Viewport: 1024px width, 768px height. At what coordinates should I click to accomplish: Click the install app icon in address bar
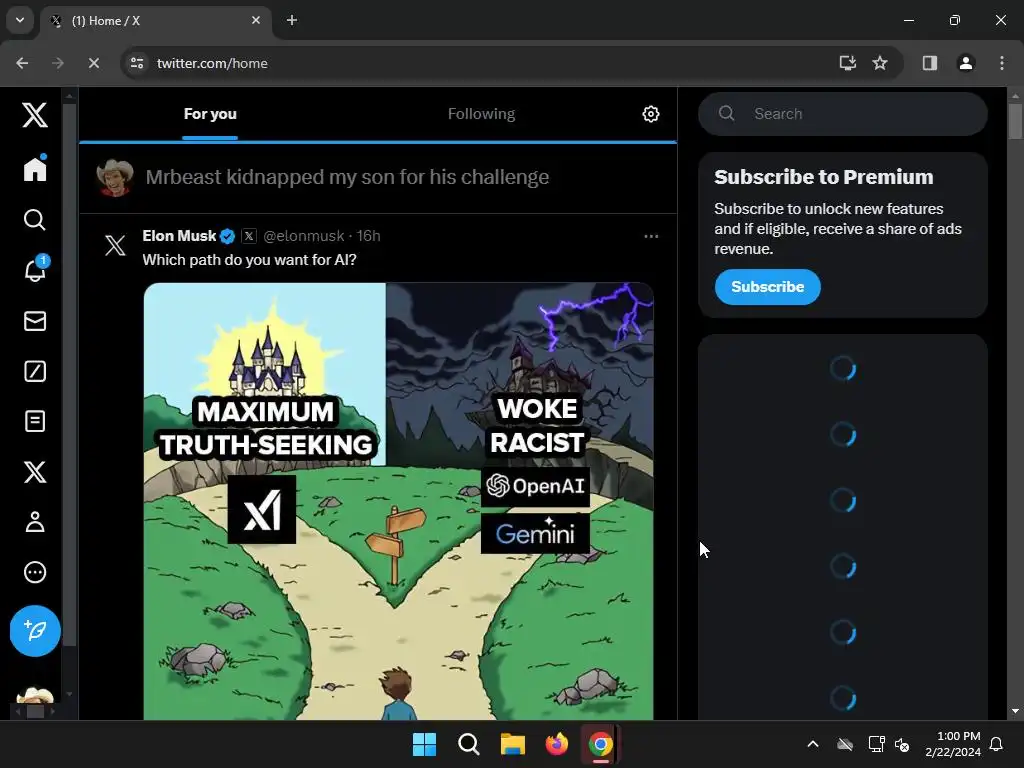coord(847,63)
